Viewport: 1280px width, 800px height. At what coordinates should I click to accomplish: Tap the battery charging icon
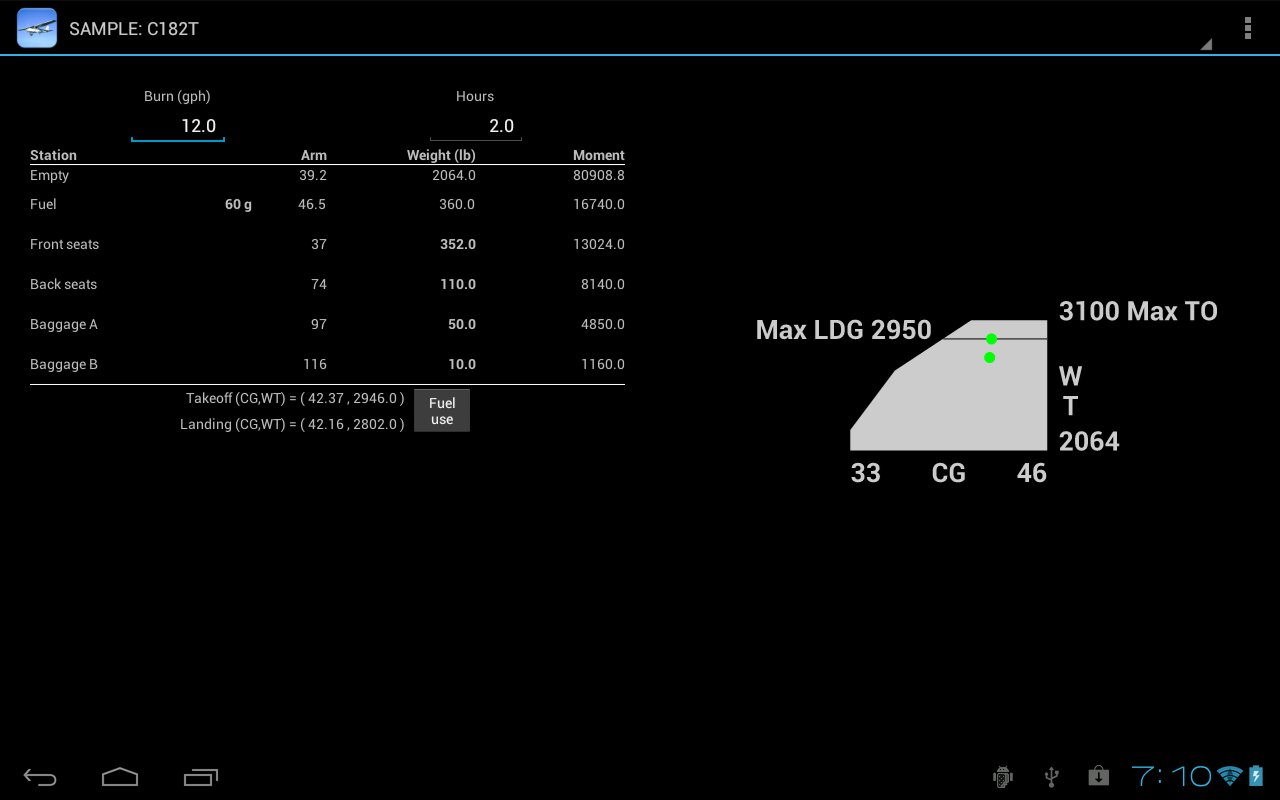pyautogui.click(x=1256, y=776)
